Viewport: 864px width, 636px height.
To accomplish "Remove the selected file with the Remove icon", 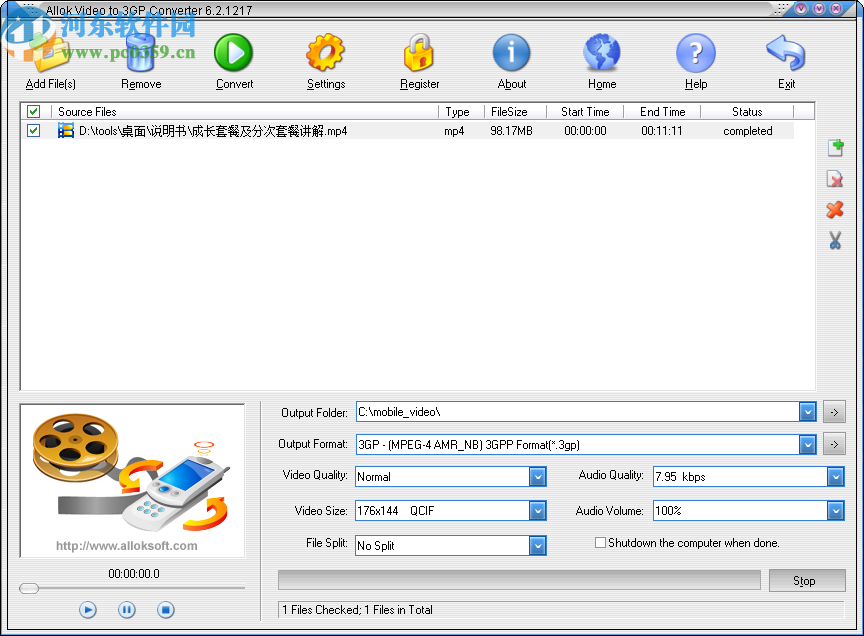I will pos(140,52).
